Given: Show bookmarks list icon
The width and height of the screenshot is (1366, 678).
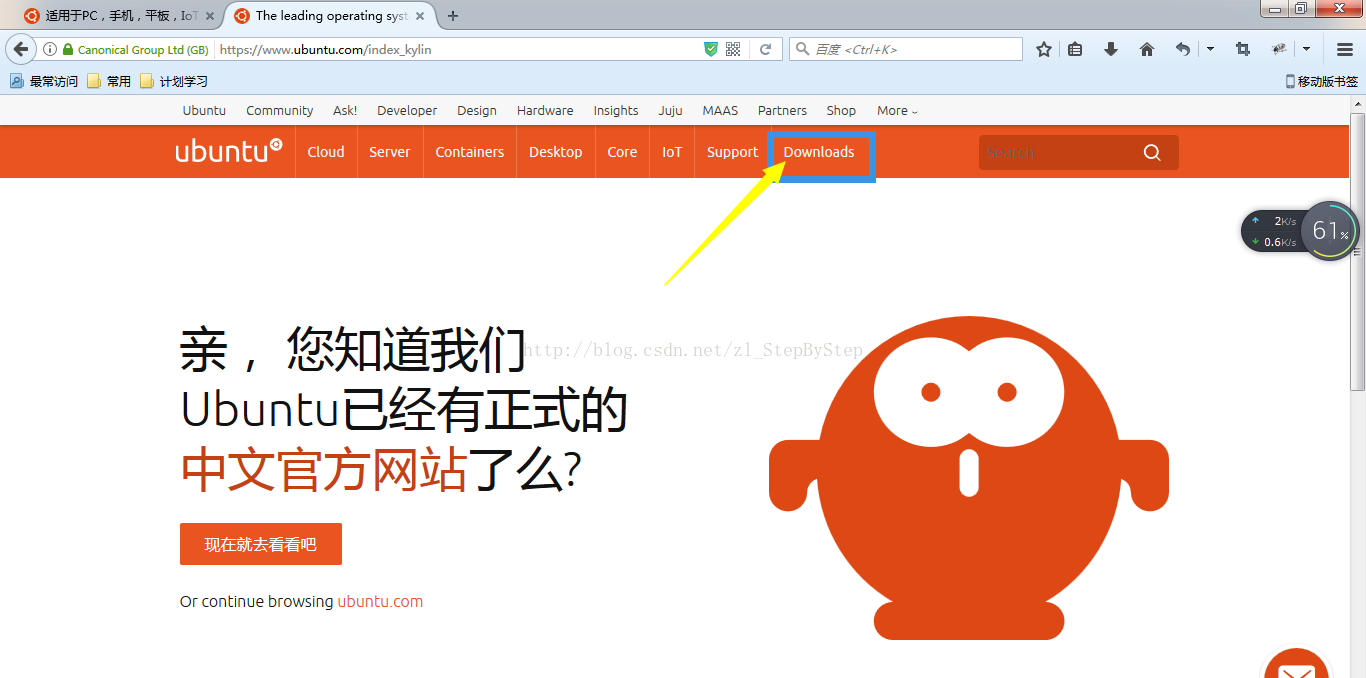Looking at the screenshot, I should coord(1075,49).
